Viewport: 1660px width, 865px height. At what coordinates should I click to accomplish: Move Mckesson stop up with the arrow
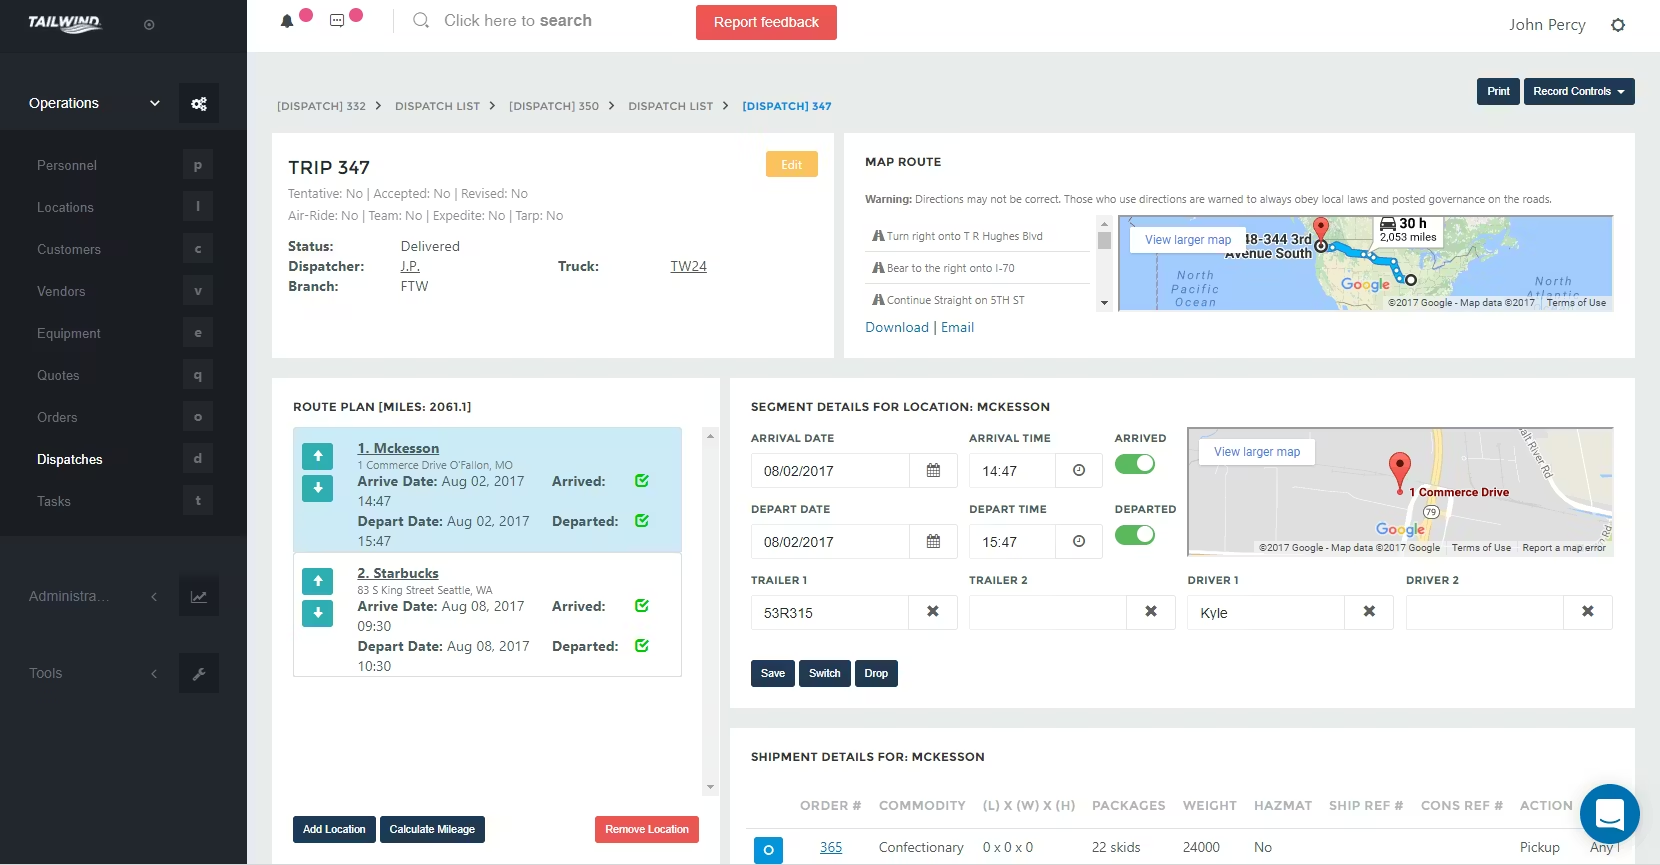tap(318, 456)
